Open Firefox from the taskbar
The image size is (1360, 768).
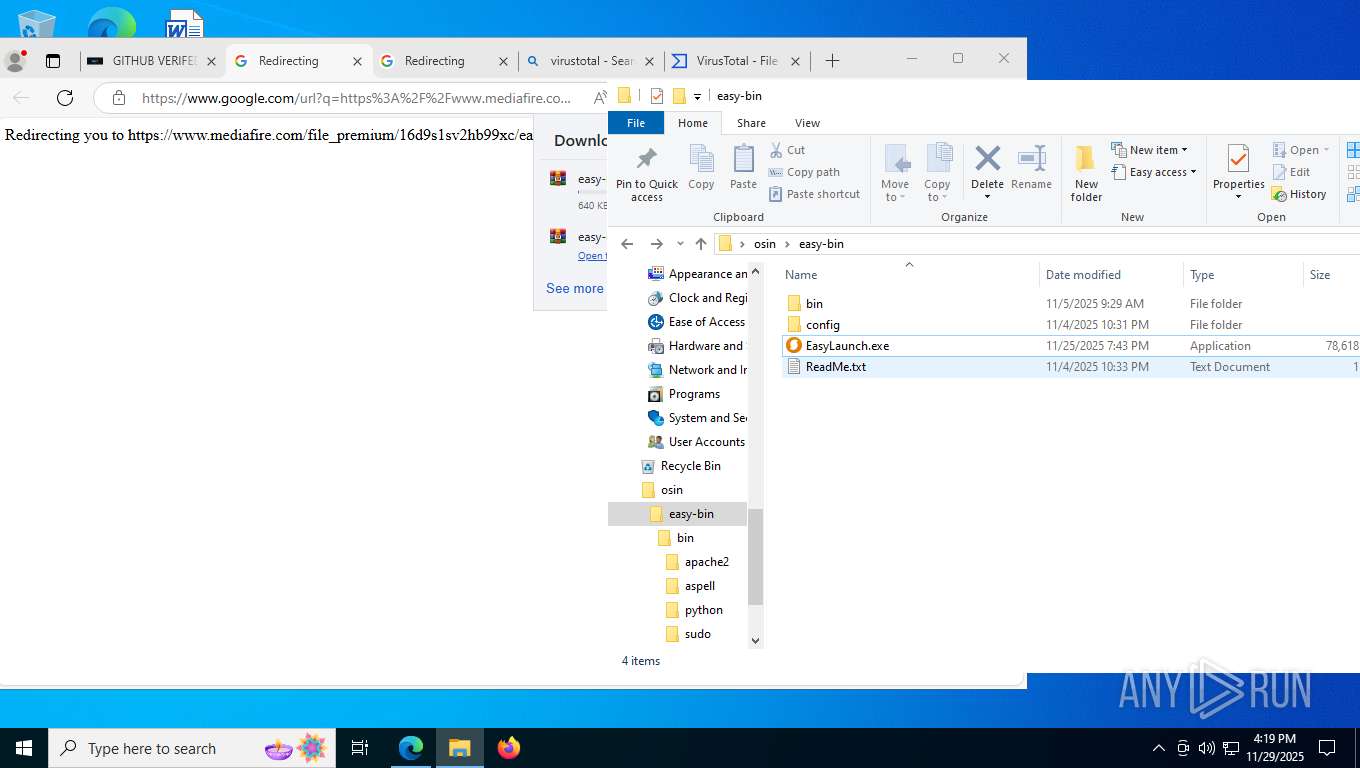click(x=509, y=748)
